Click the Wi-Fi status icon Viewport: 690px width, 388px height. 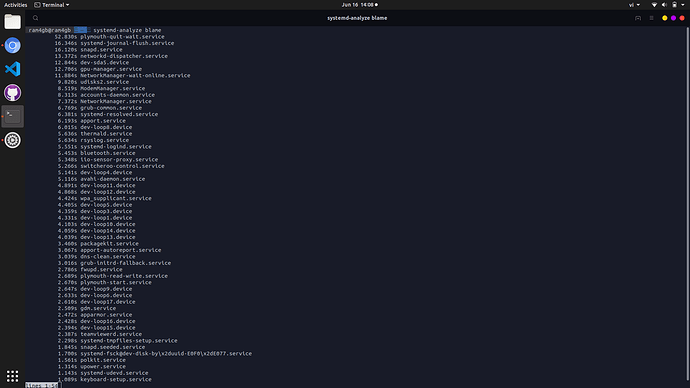[x=654, y=5]
